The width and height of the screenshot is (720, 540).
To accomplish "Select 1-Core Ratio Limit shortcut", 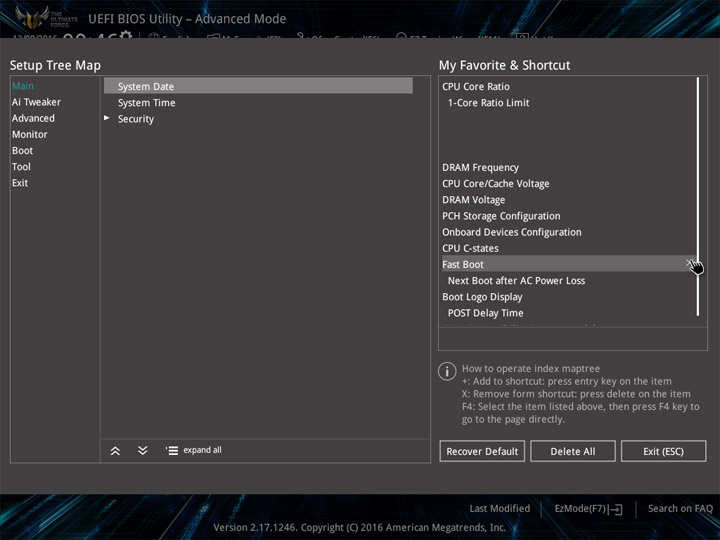I will (x=489, y=102).
